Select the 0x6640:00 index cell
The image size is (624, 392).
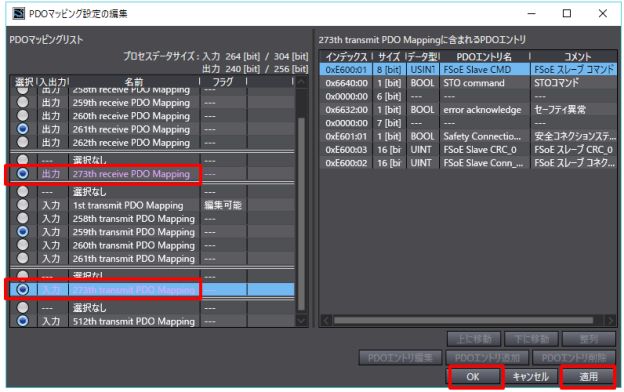pyautogui.click(x=346, y=83)
